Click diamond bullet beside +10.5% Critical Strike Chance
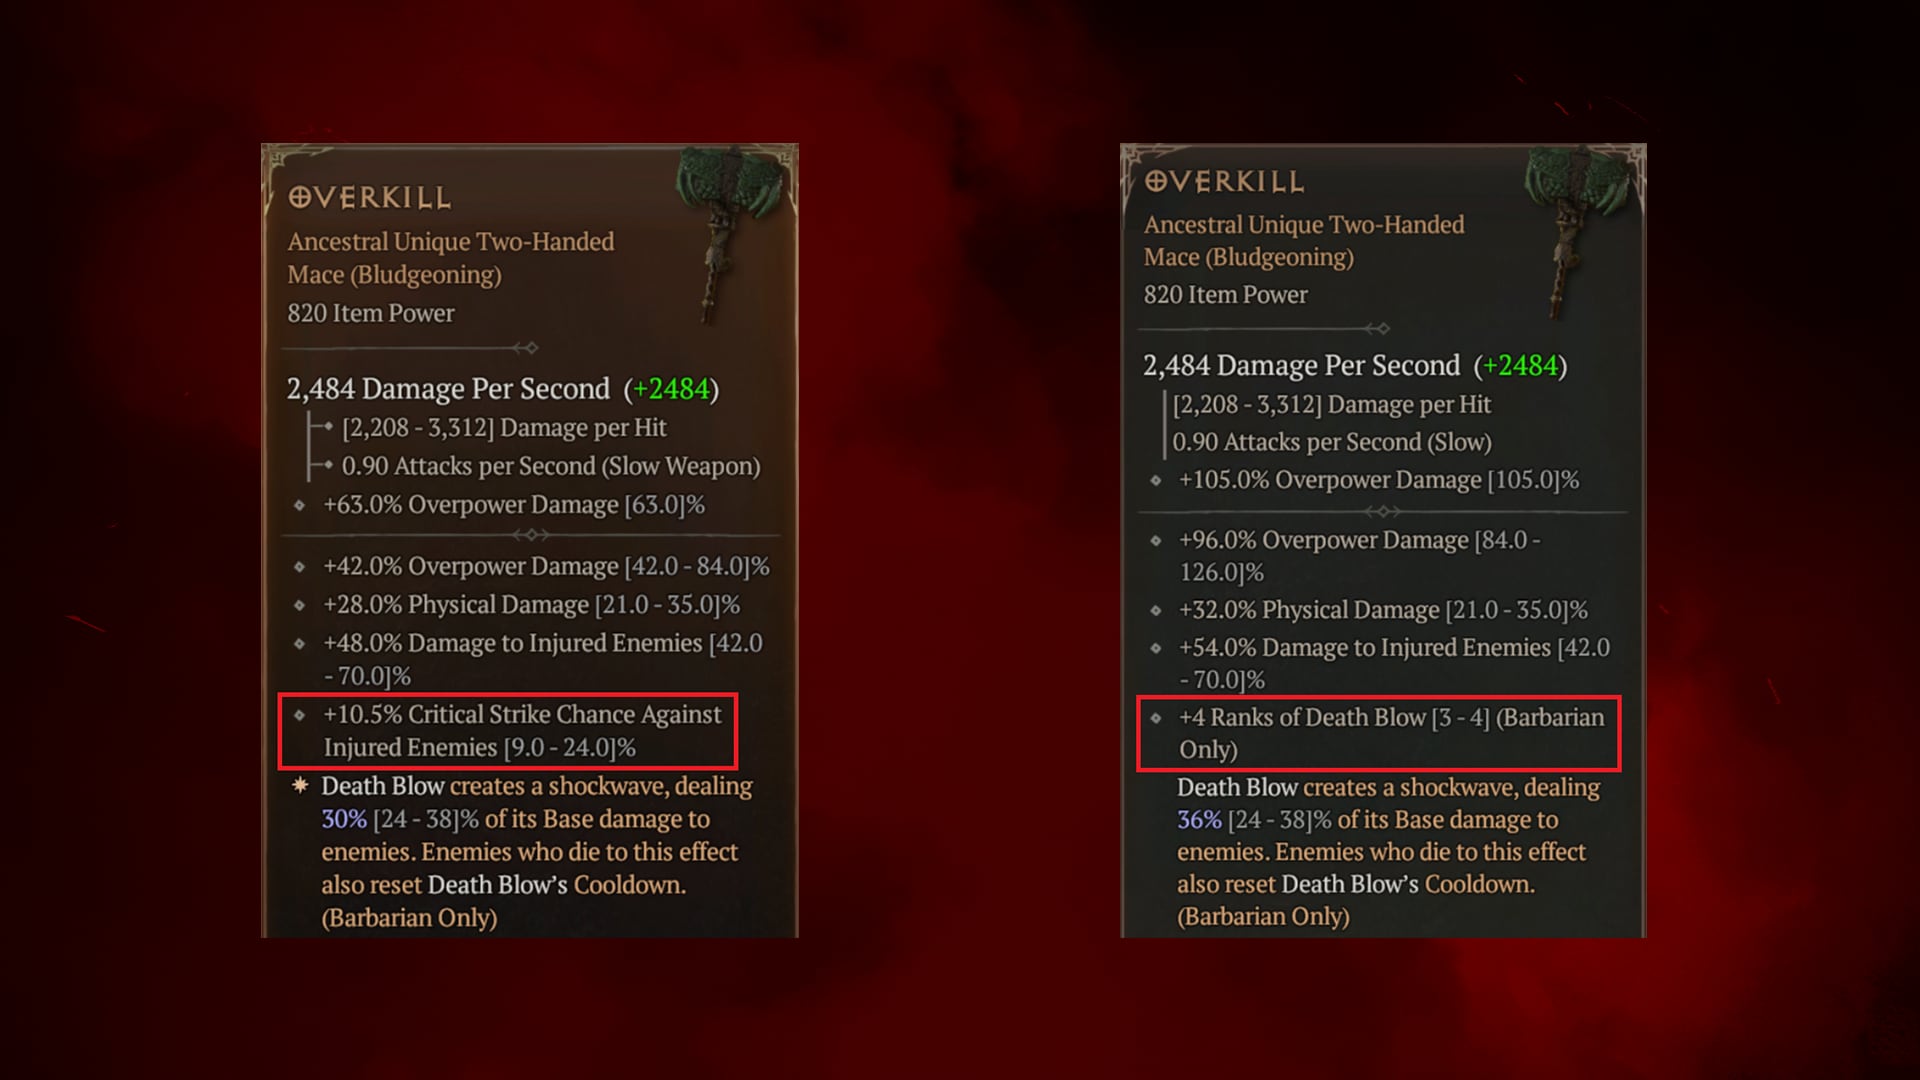 (299, 715)
